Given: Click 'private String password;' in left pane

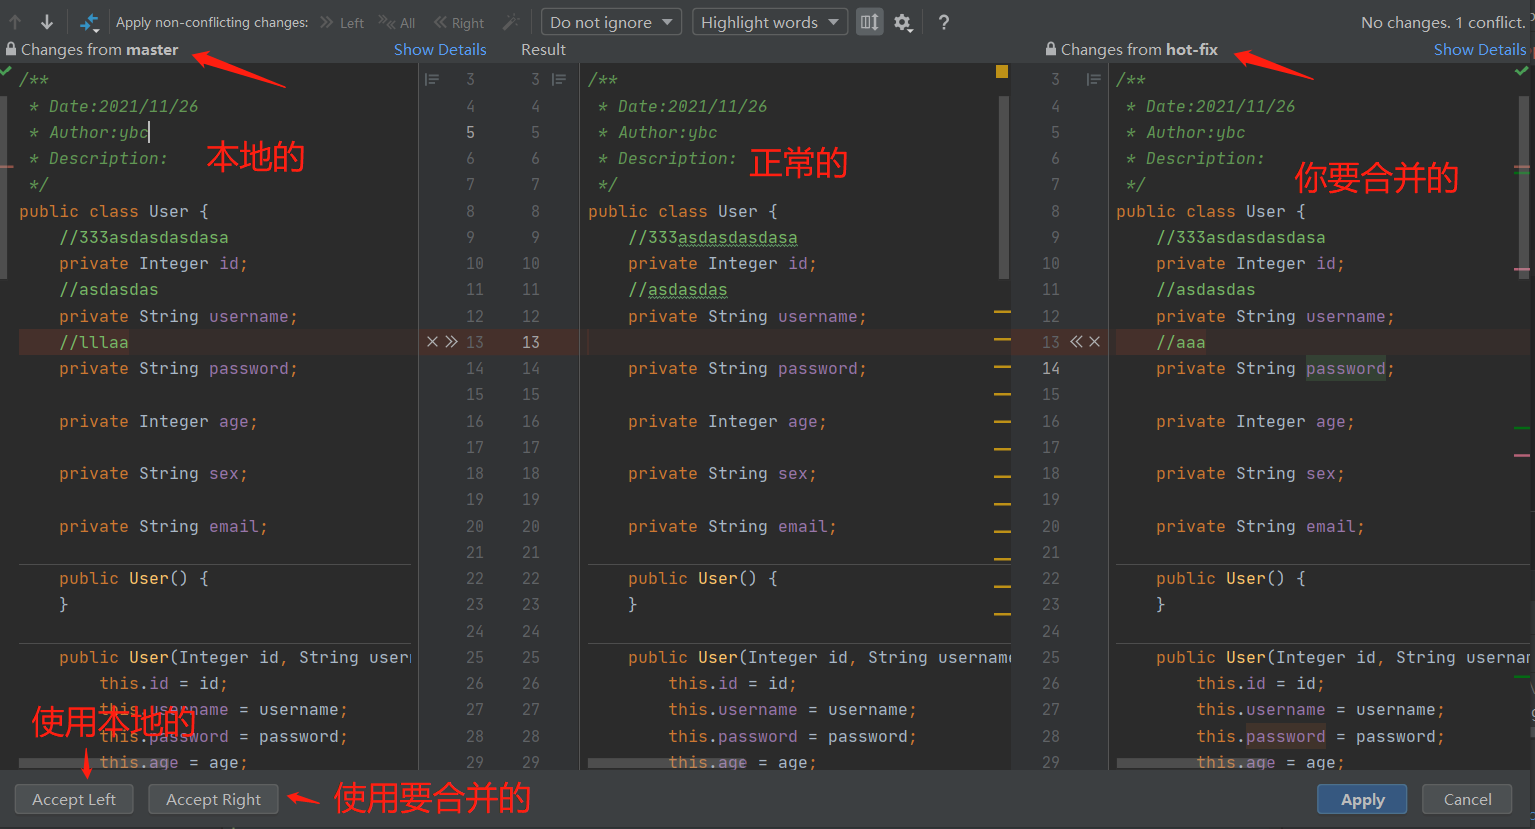Looking at the screenshot, I should pyautogui.click(x=178, y=368).
